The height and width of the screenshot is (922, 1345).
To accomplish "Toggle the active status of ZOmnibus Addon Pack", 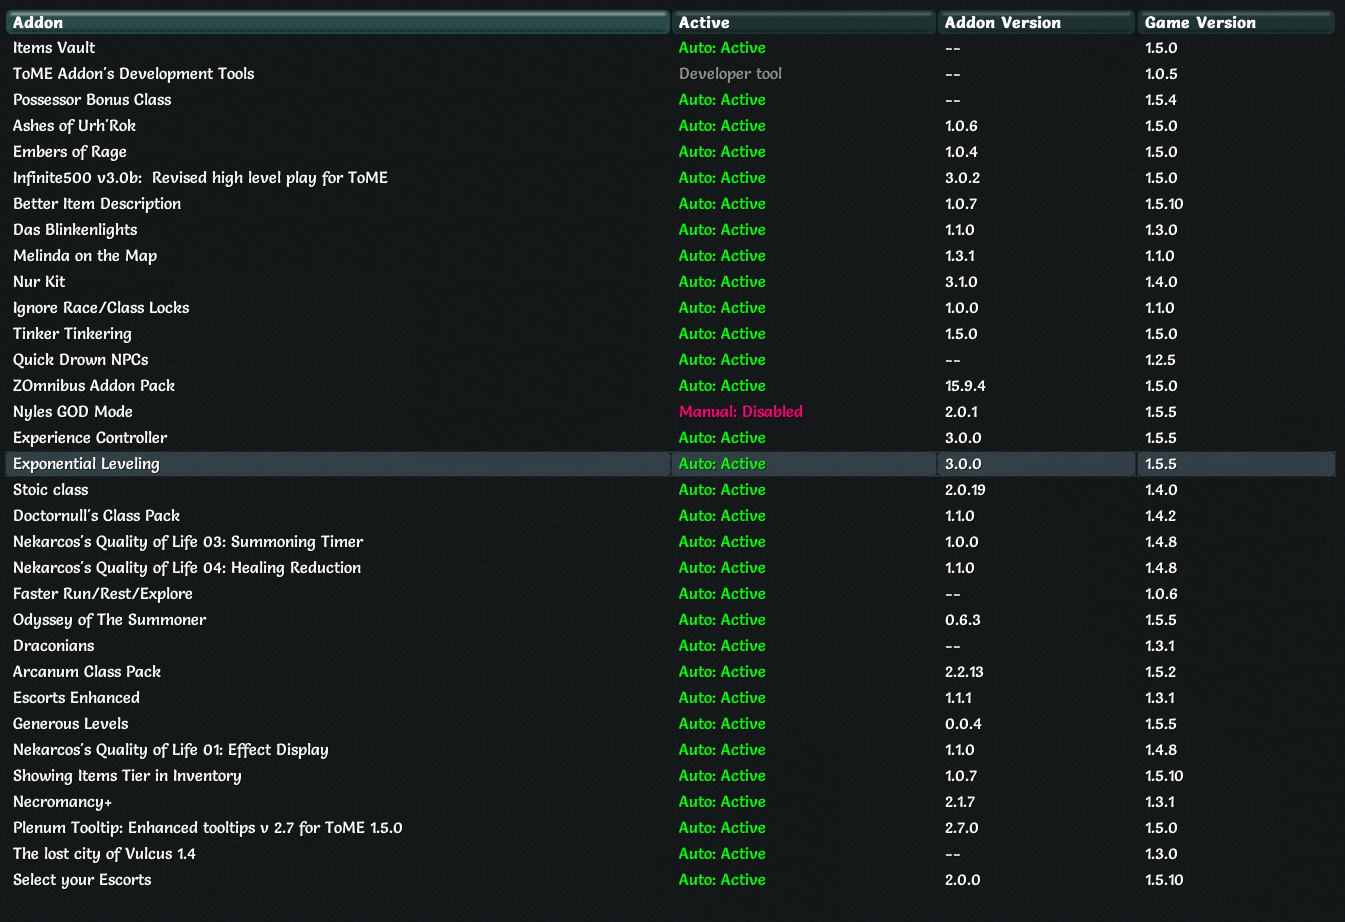I will tap(722, 386).
